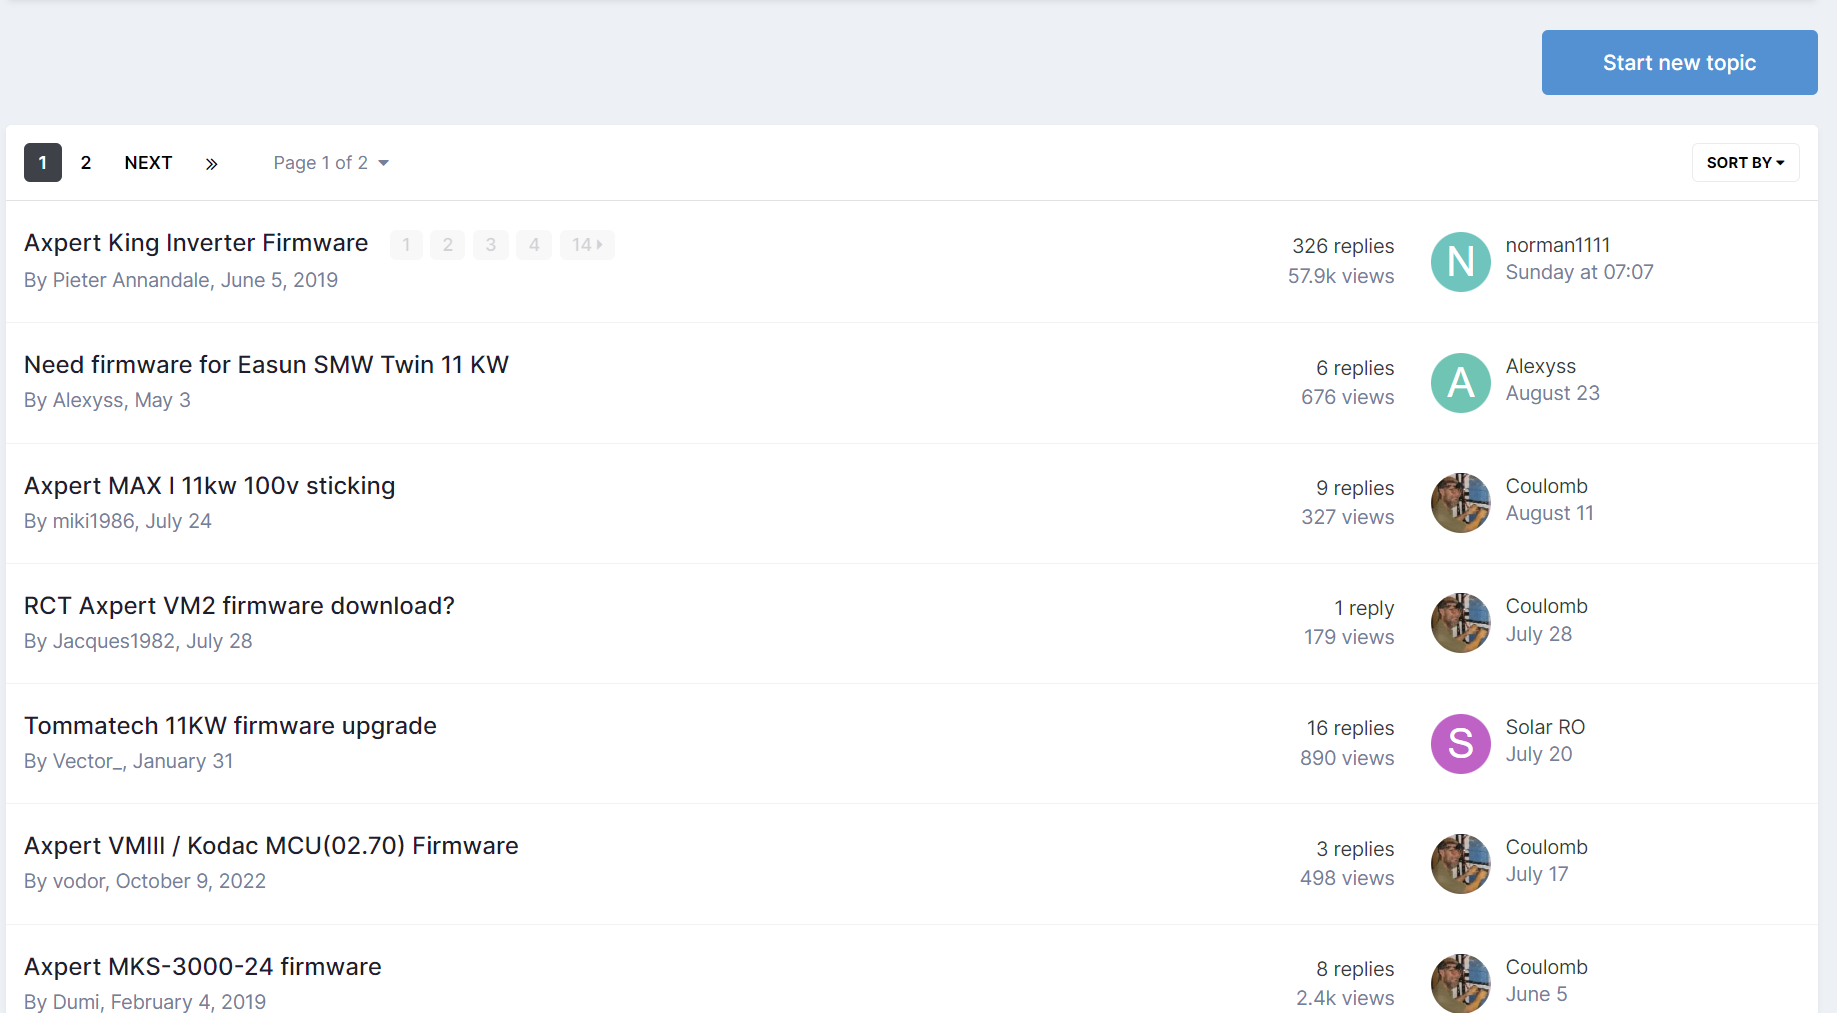Select page 2 in pagination
The width and height of the screenshot is (1837, 1013).
pyautogui.click(x=86, y=163)
